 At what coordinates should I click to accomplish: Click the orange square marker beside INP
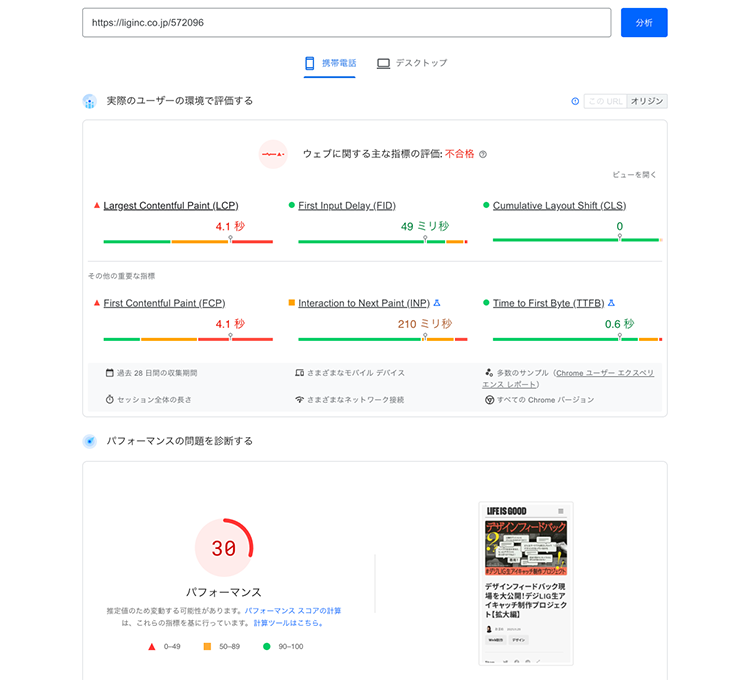[291, 303]
